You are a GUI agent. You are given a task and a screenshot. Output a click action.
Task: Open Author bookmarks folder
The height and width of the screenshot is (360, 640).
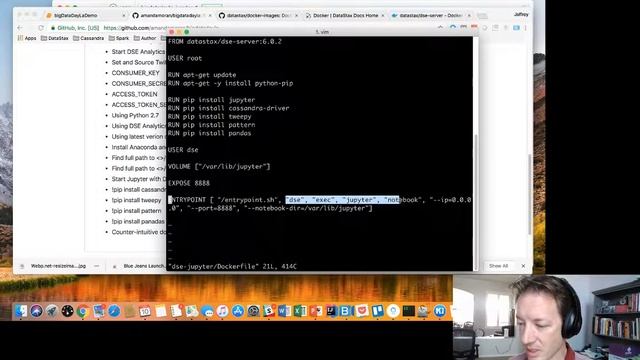tap(145, 38)
